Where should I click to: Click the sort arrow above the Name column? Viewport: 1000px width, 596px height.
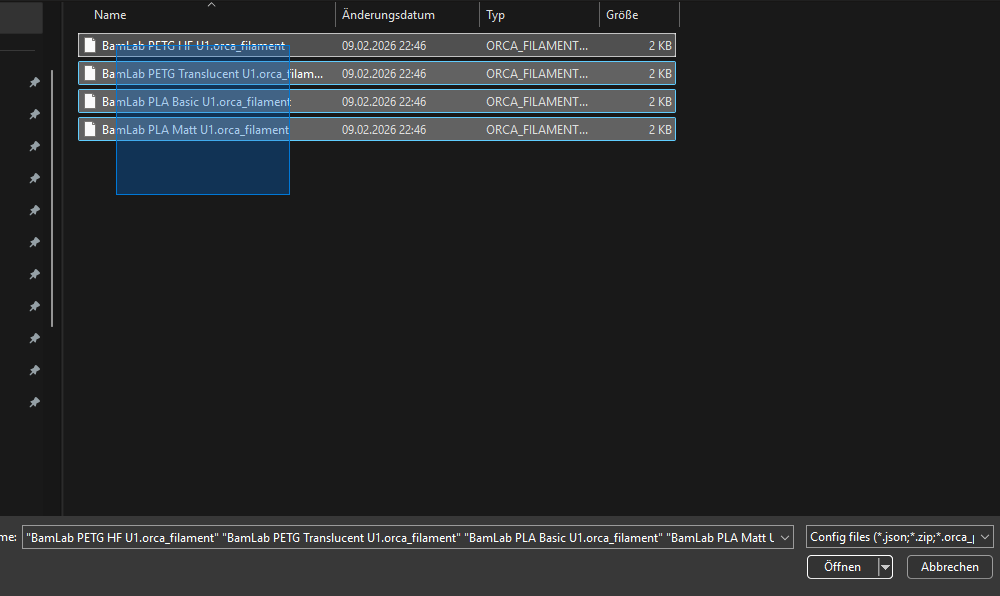[210, 5]
